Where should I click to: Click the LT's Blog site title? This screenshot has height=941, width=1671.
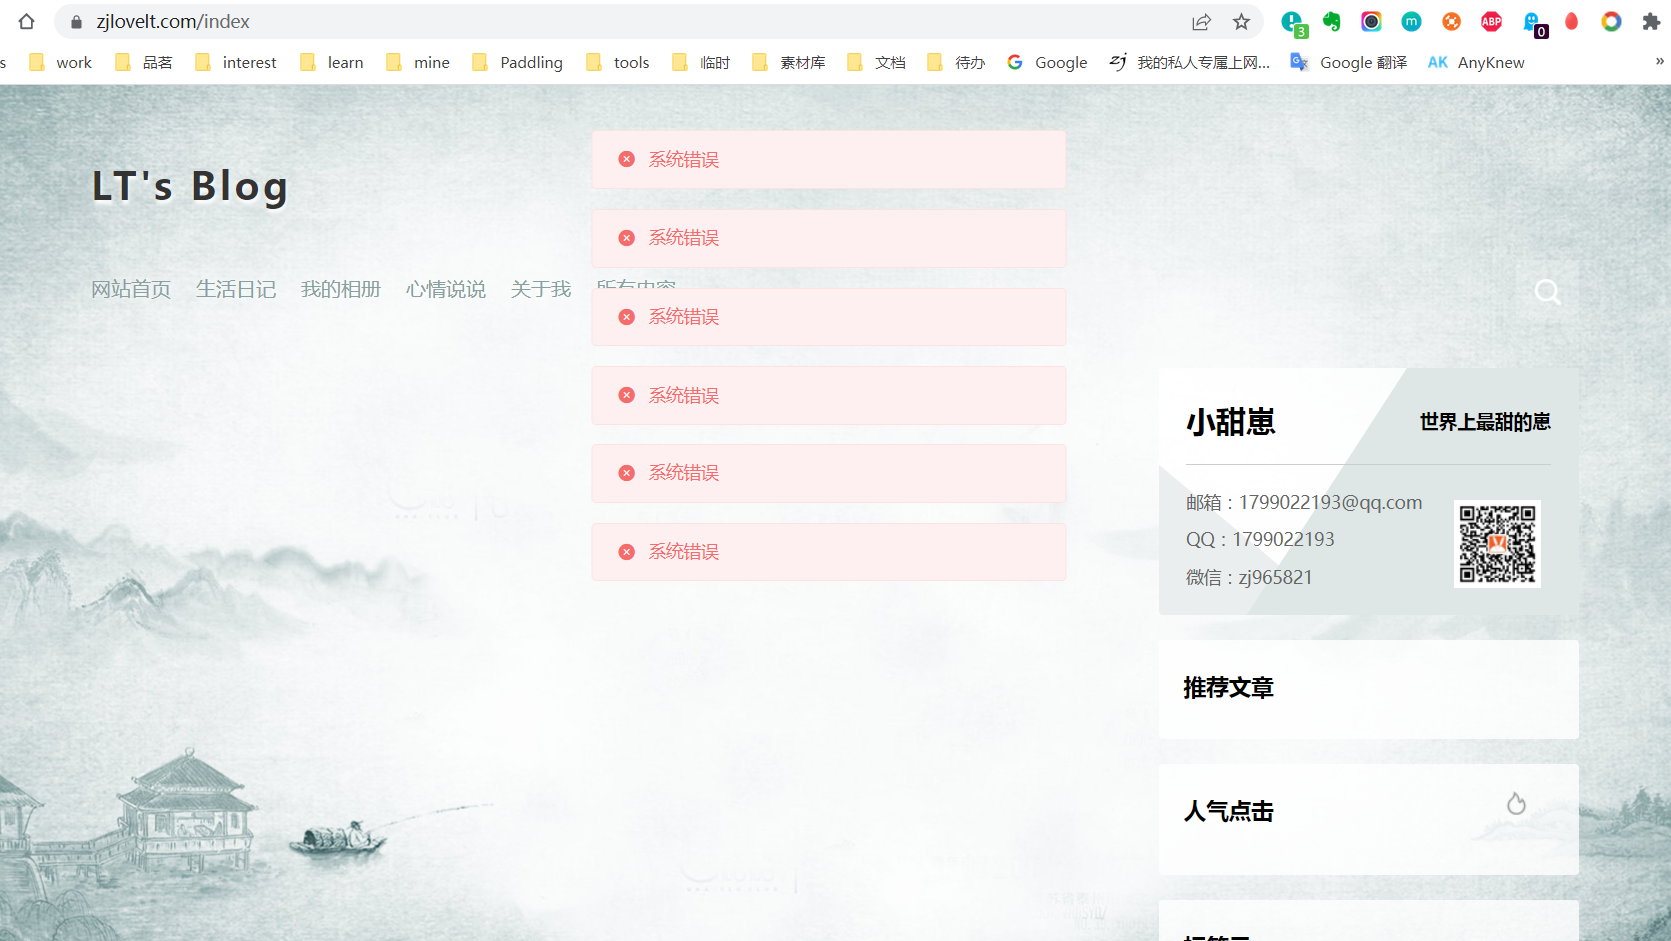click(x=190, y=186)
